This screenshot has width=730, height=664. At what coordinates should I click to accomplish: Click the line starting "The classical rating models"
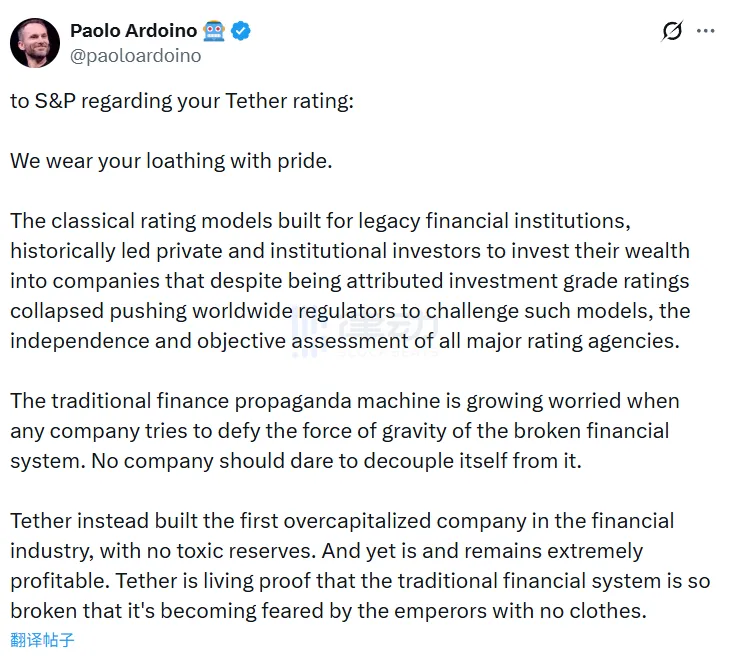(x=320, y=220)
